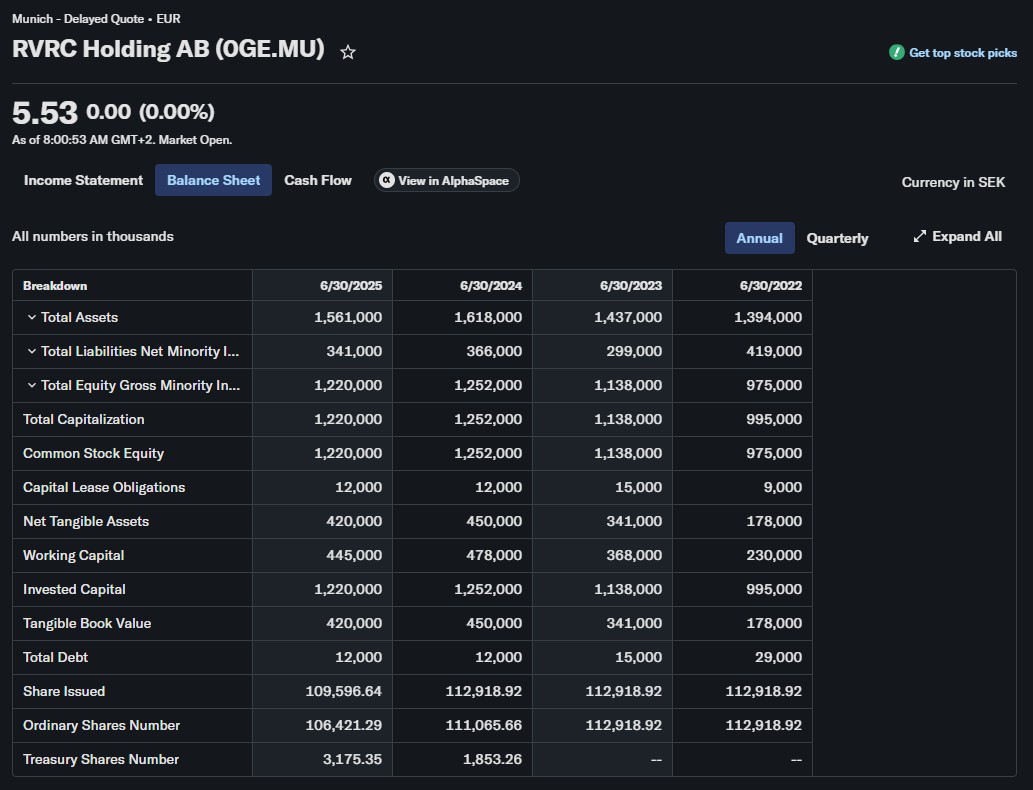Image resolution: width=1033 pixels, height=790 pixels.
Task: Click Ordinary Shares value 106,421.29
Action: click(343, 725)
